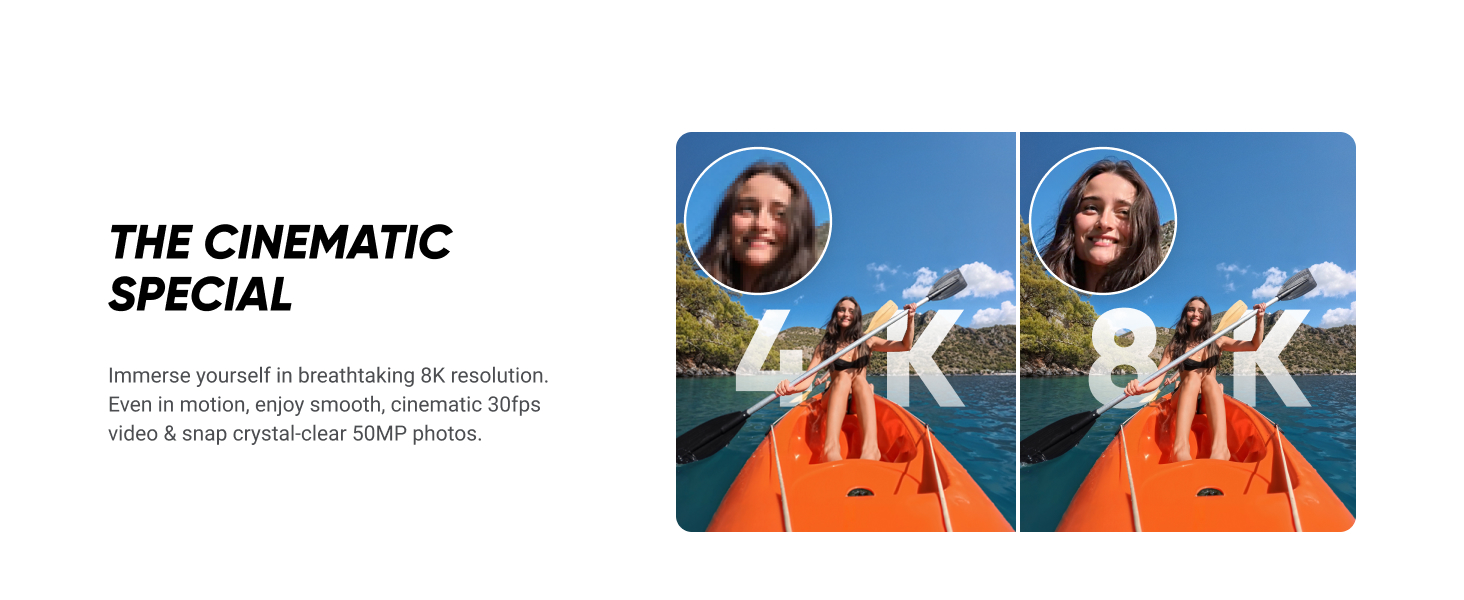Click the blurry face circle on 4K photo

coord(758,221)
